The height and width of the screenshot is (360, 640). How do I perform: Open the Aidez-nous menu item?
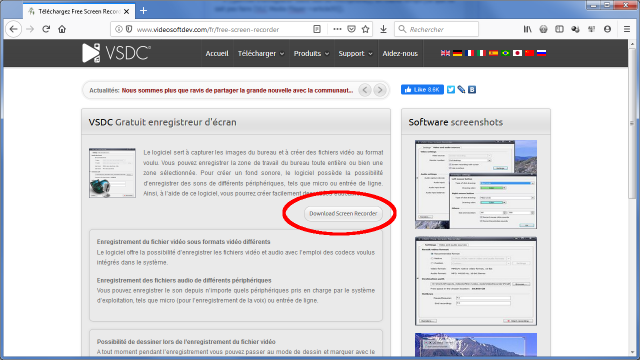coord(400,53)
